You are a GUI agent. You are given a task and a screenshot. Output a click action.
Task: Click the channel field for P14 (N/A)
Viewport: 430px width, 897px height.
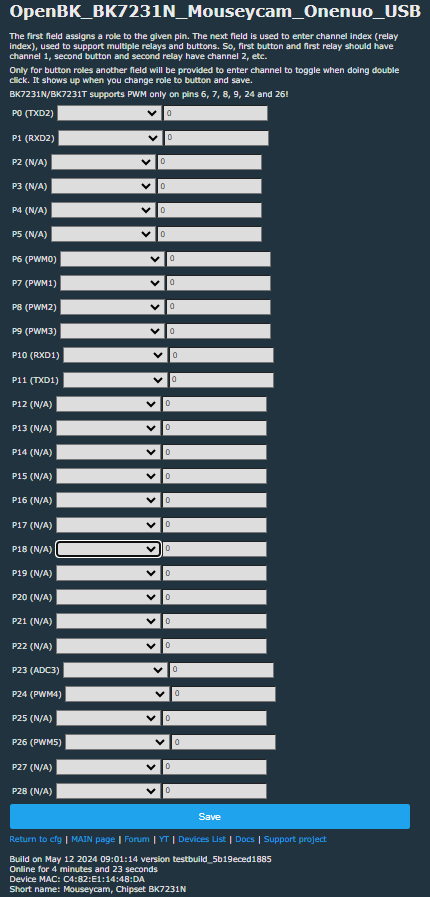click(x=214, y=453)
